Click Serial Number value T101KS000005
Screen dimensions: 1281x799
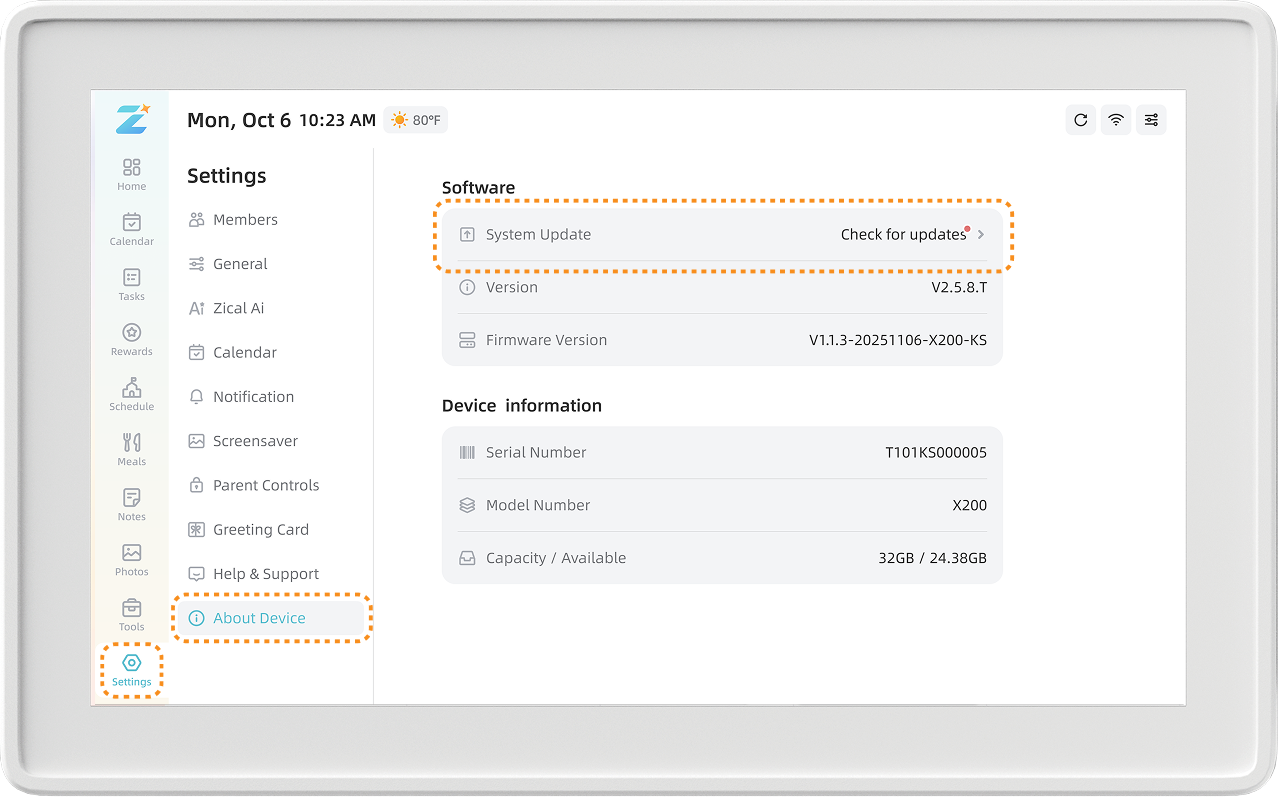point(936,452)
